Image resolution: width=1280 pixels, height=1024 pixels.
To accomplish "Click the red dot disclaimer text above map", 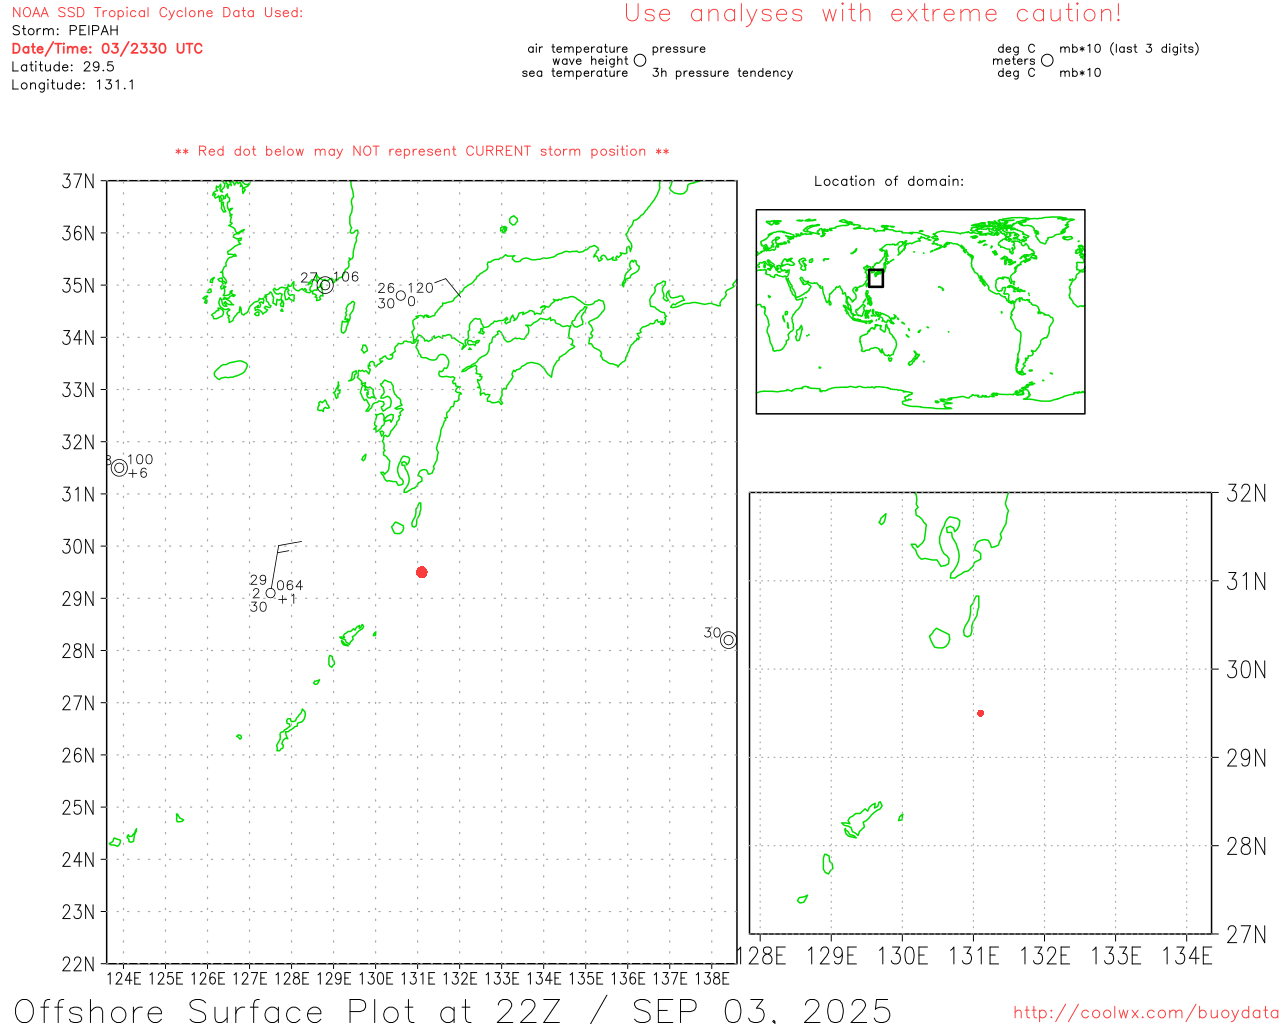I will coord(422,151).
